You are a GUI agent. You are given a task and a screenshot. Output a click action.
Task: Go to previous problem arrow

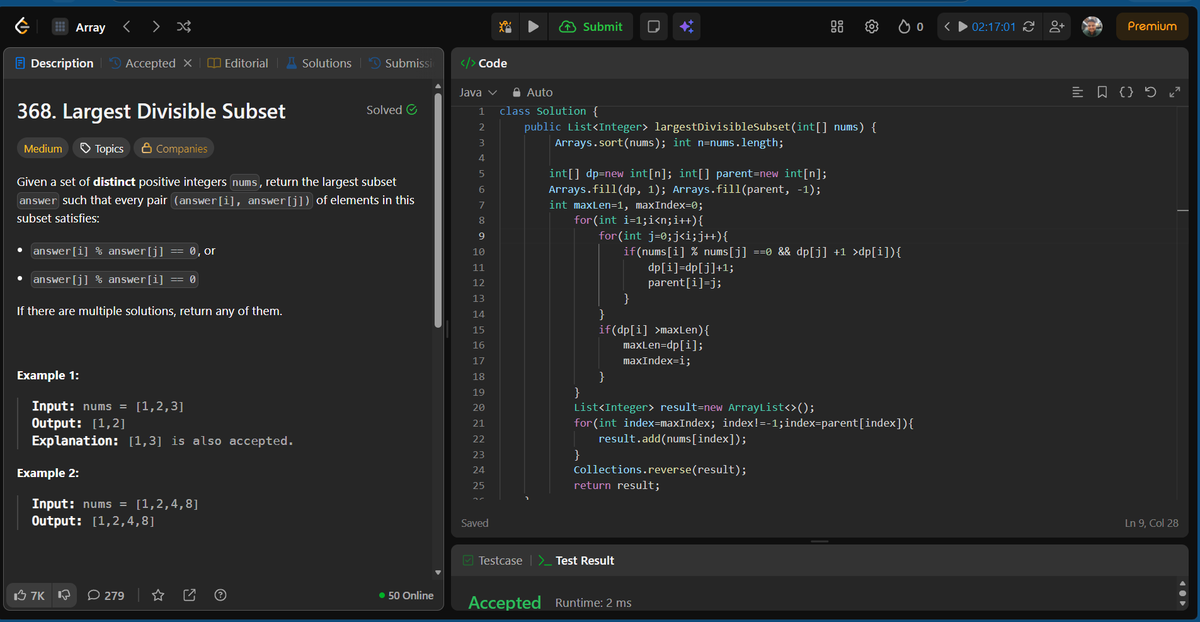coord(126,27)
